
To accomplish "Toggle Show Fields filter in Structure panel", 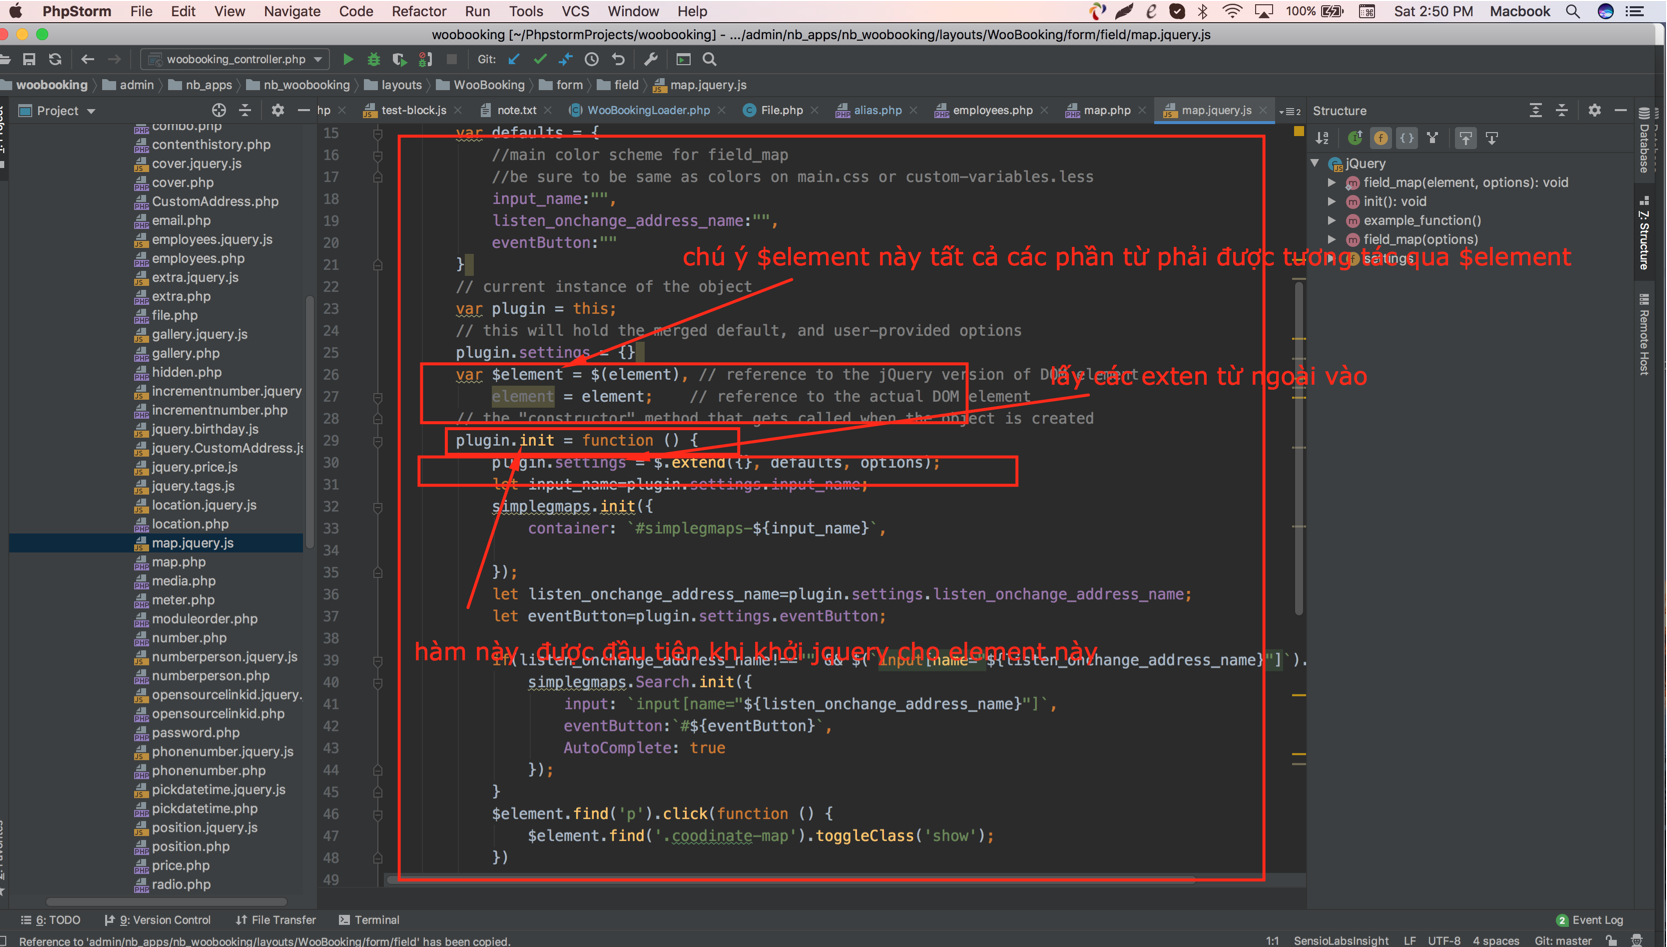I will (1380, 138).
